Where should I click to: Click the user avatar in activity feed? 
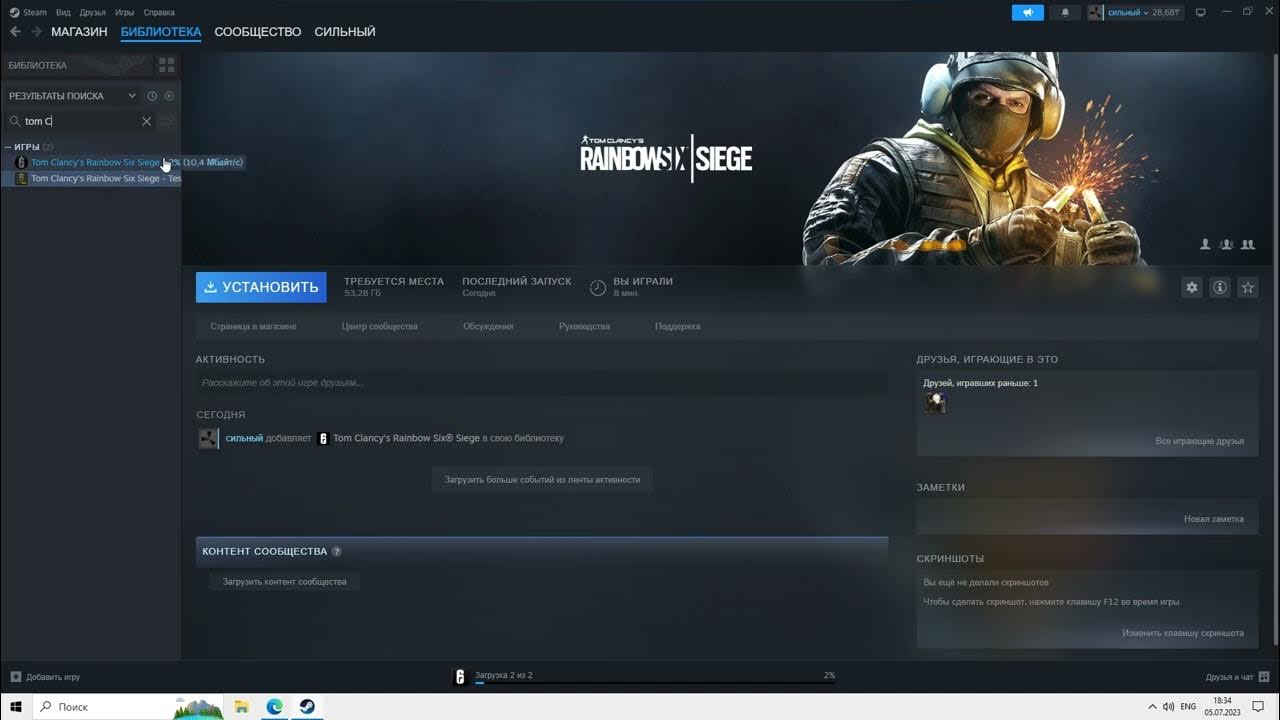208,438
